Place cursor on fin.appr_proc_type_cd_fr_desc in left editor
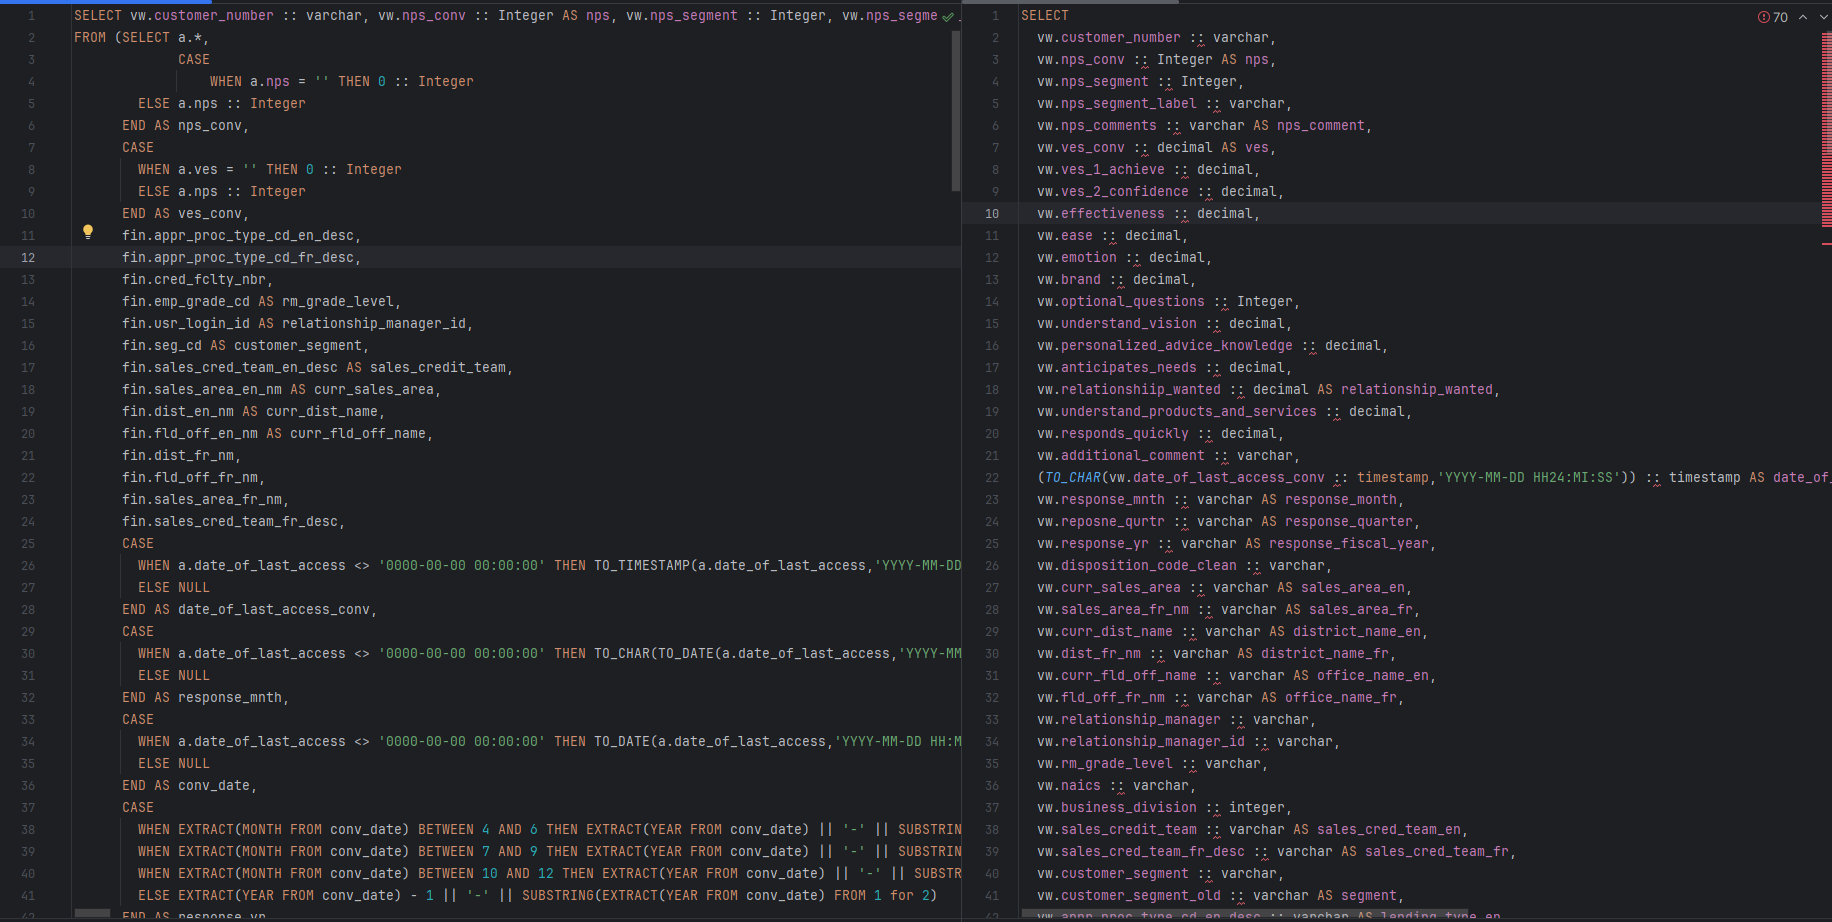Viewport: 1832px width, 922px height. click(238, 258)
